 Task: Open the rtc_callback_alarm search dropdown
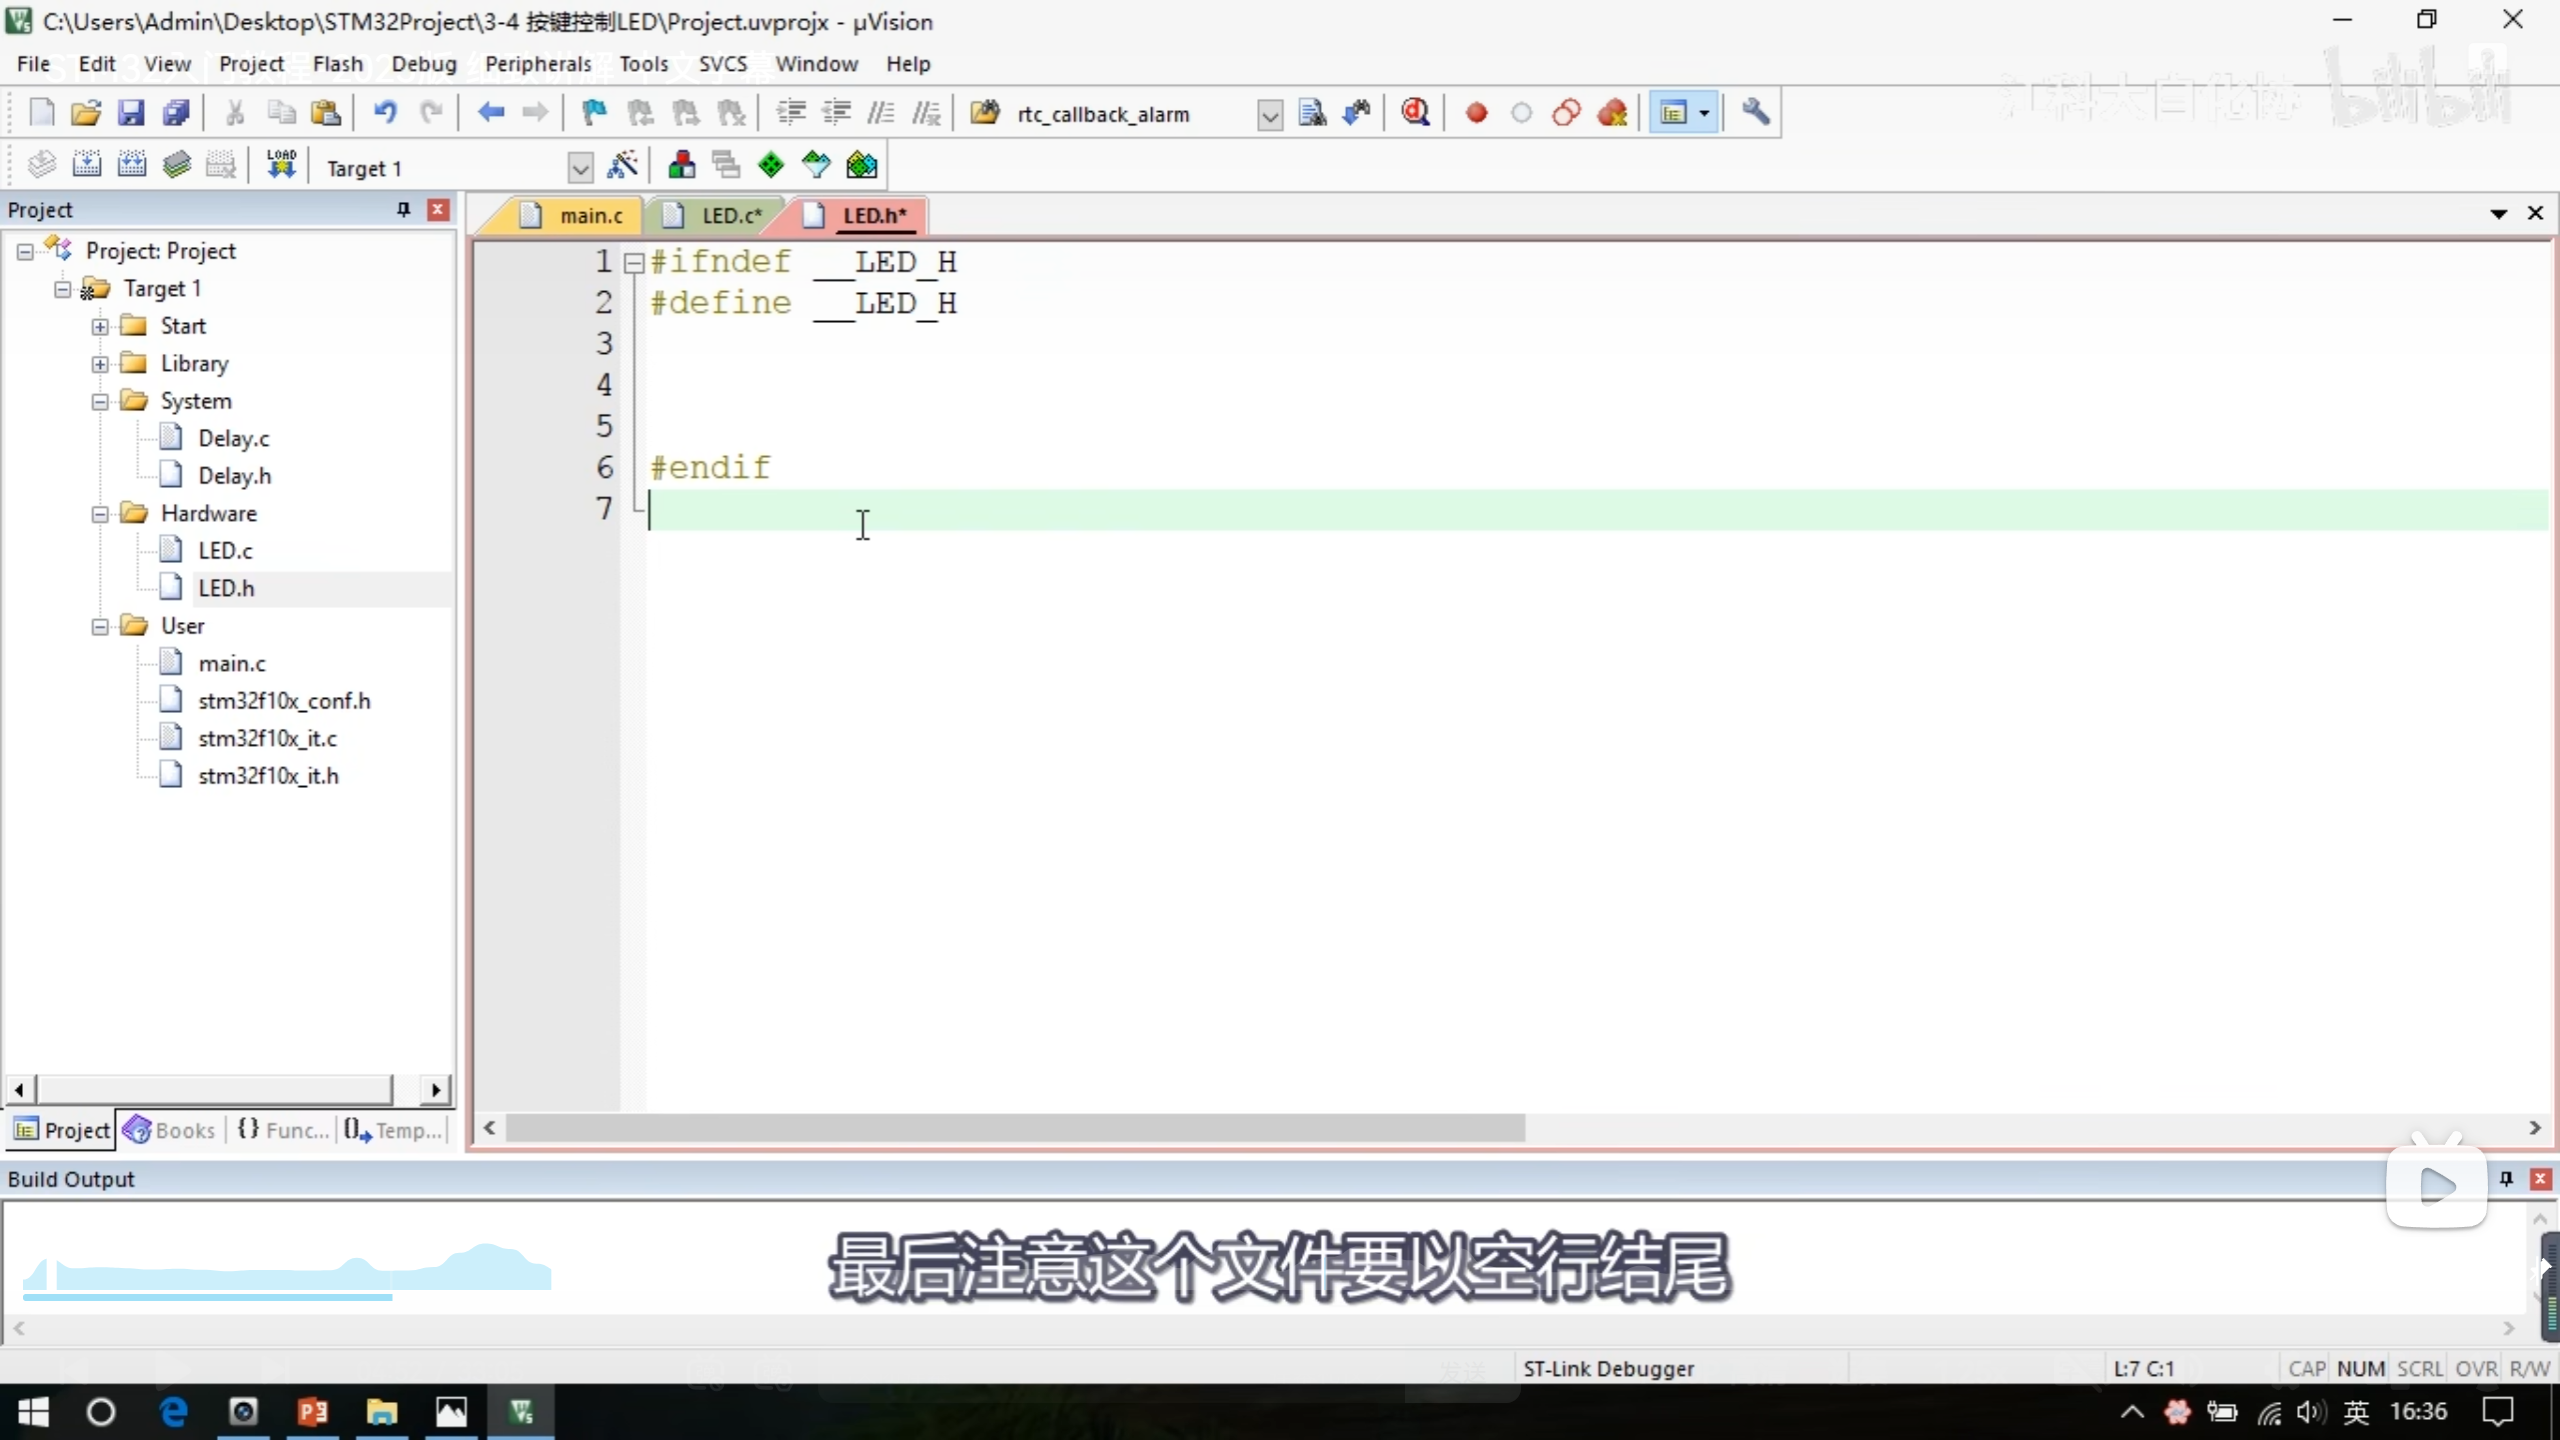1269,115
